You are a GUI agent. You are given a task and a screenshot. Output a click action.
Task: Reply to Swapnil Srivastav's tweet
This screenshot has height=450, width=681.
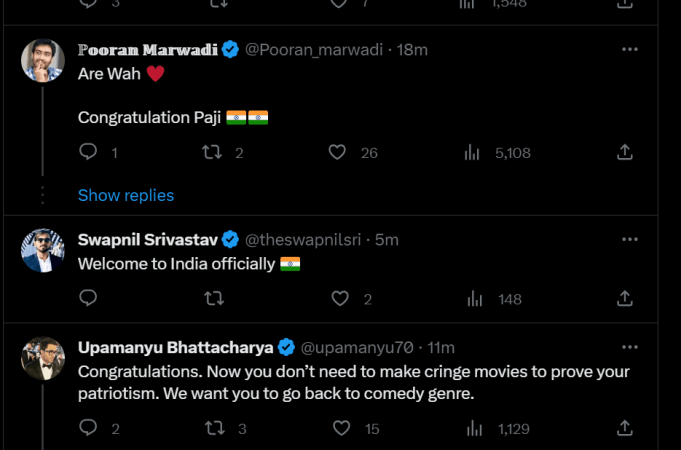(88, 298)
